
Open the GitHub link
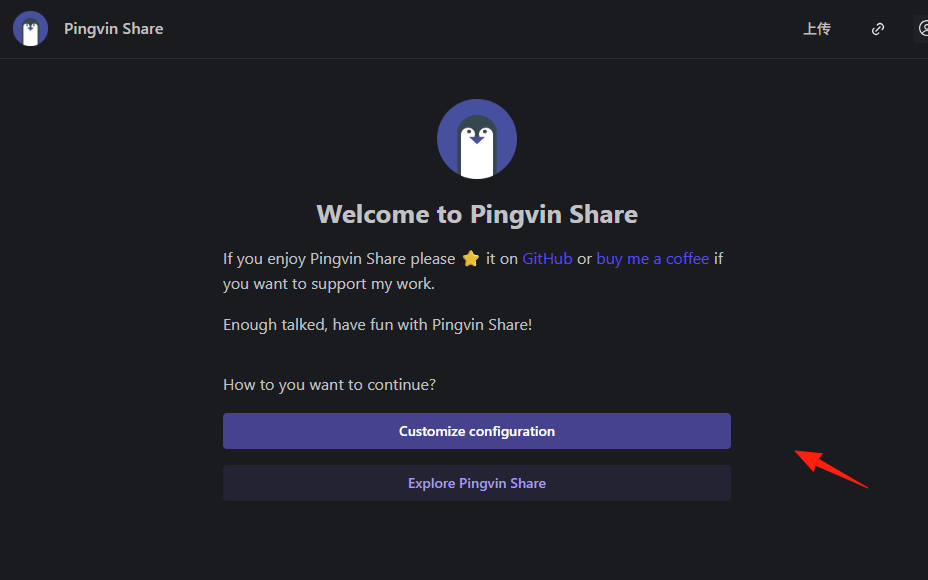point(547,259)
